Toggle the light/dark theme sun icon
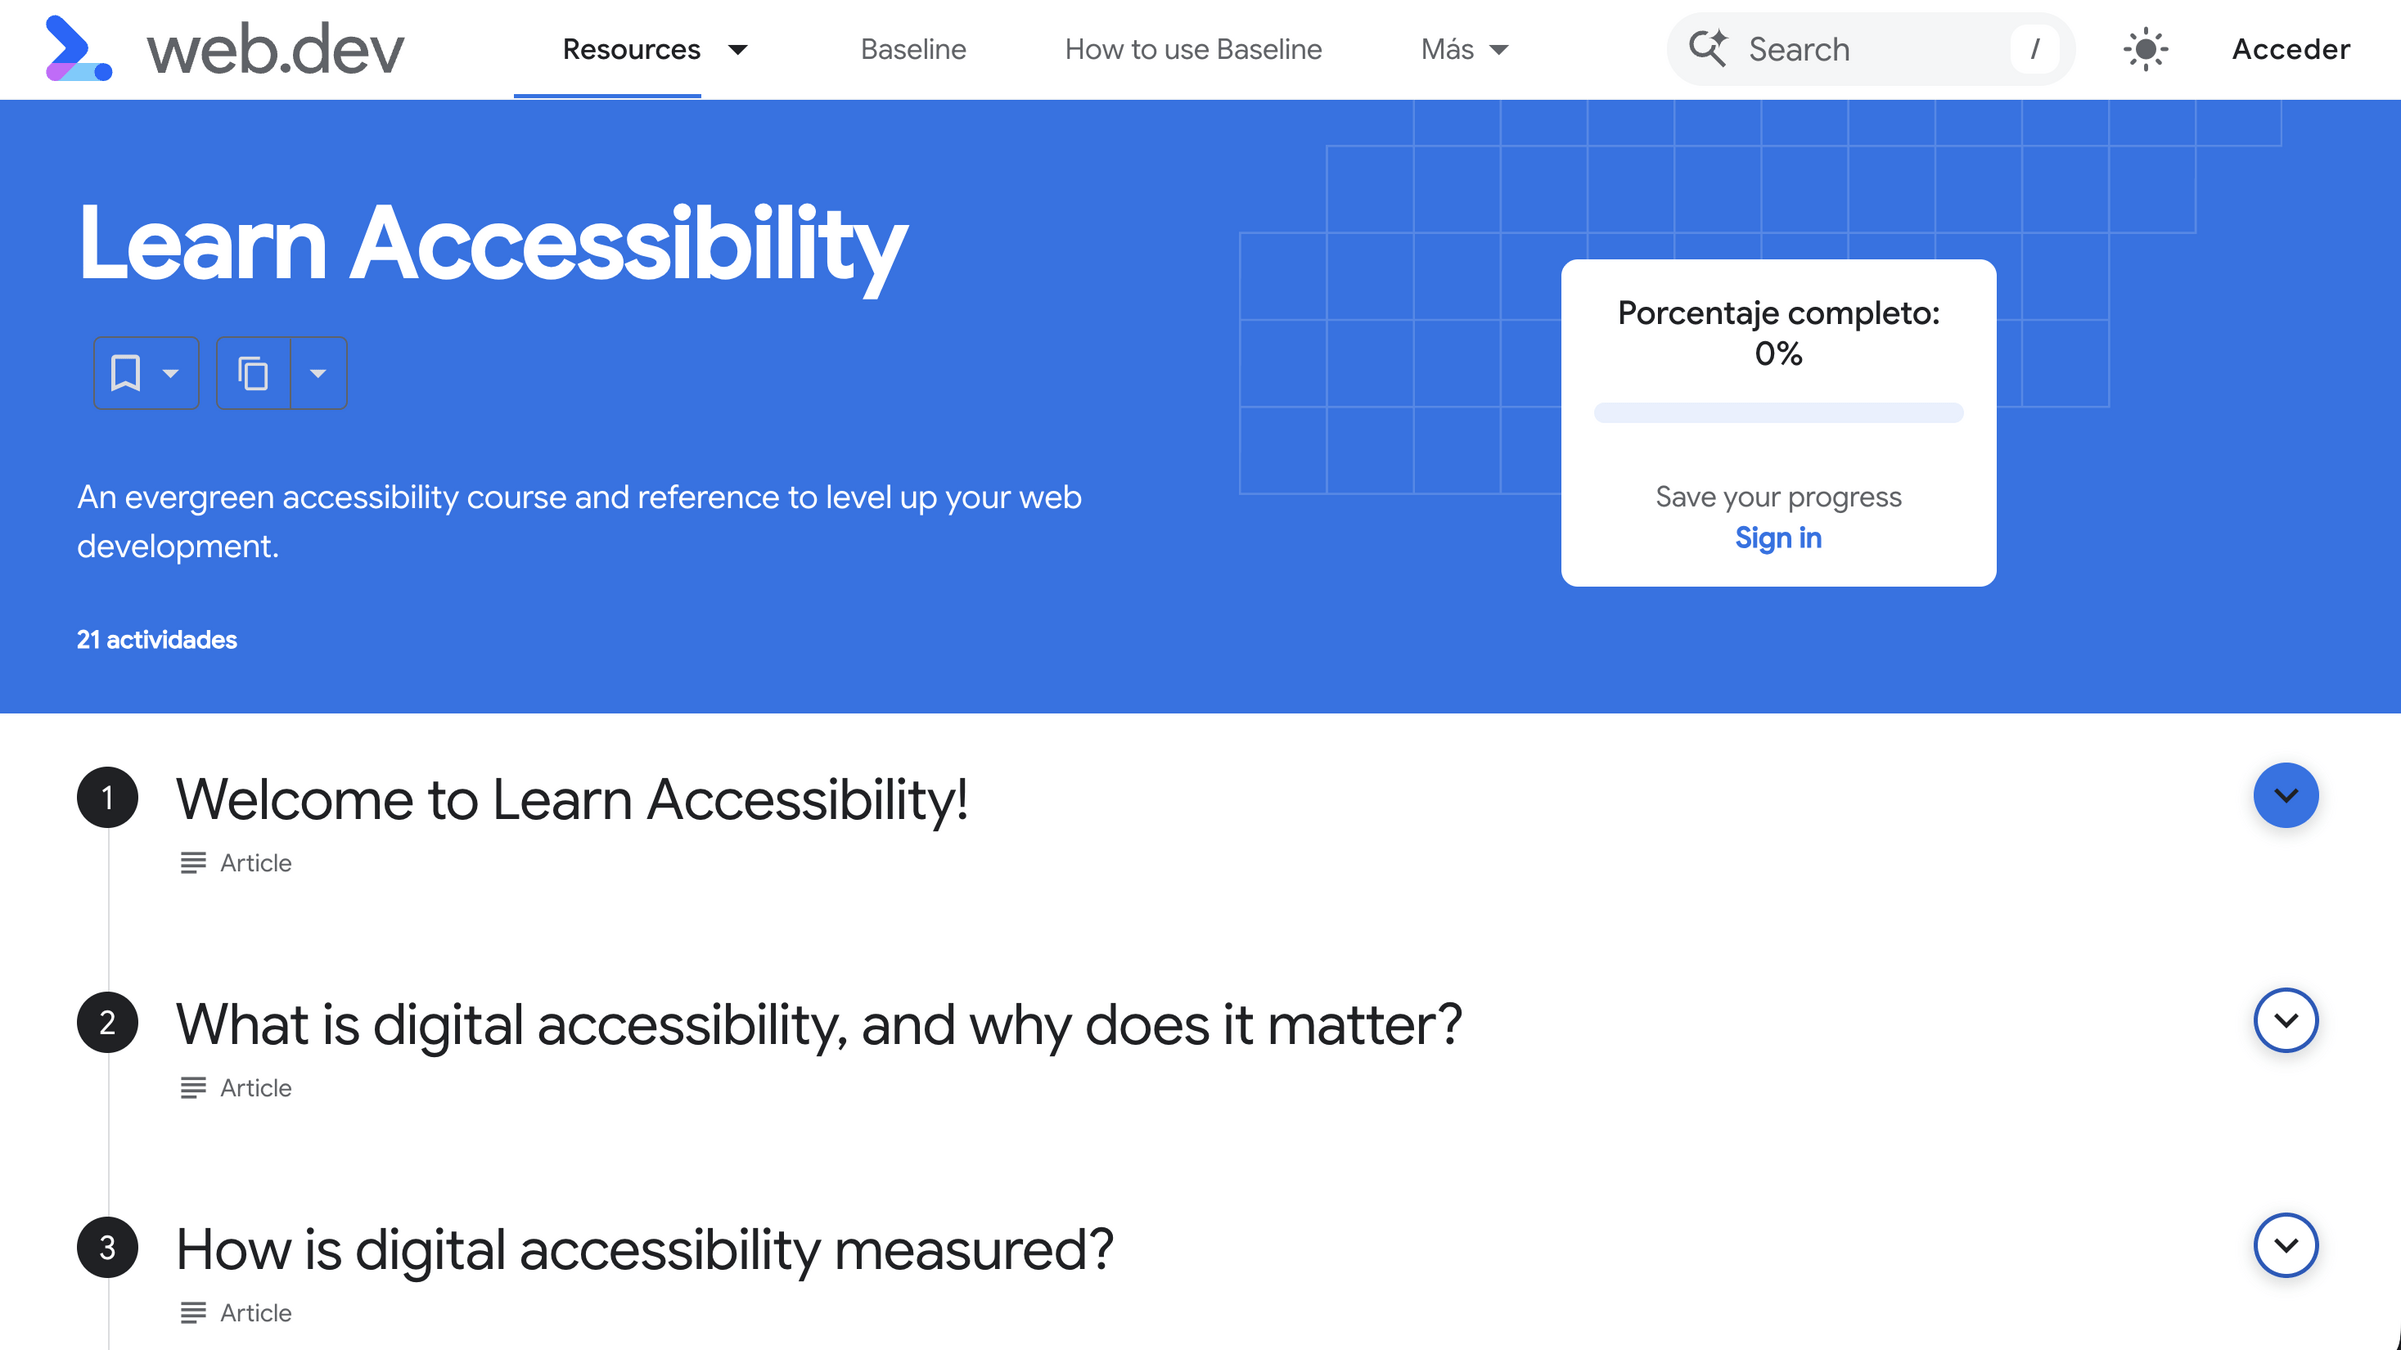The height and width of the screenshot is (1350, 2401). coord(2145,49)
